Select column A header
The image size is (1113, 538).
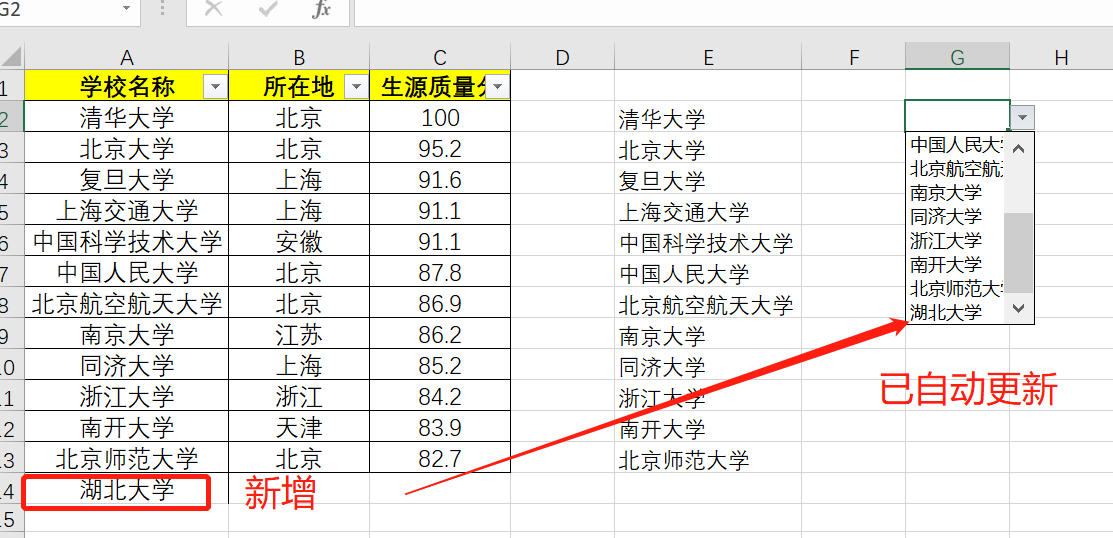pyautogui.click(x=126, y=57)
